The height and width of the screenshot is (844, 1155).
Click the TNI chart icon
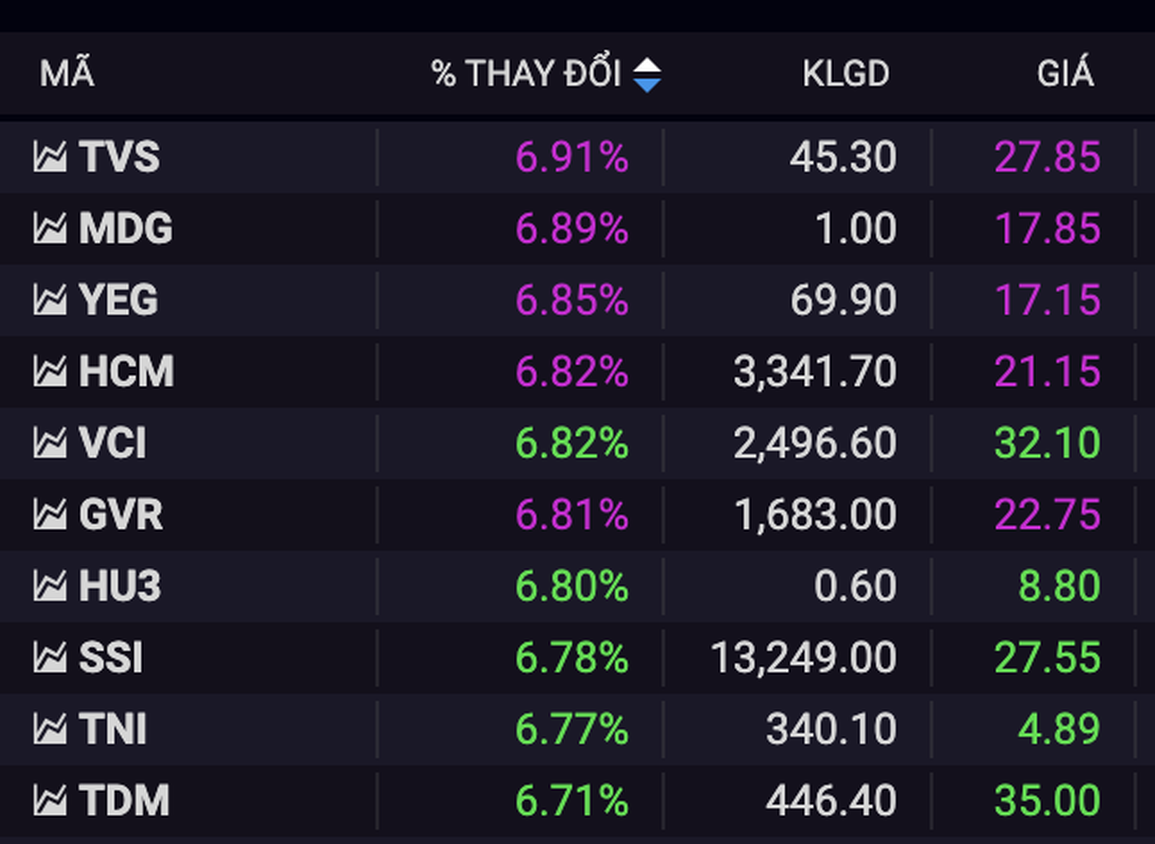coord(50,729)
